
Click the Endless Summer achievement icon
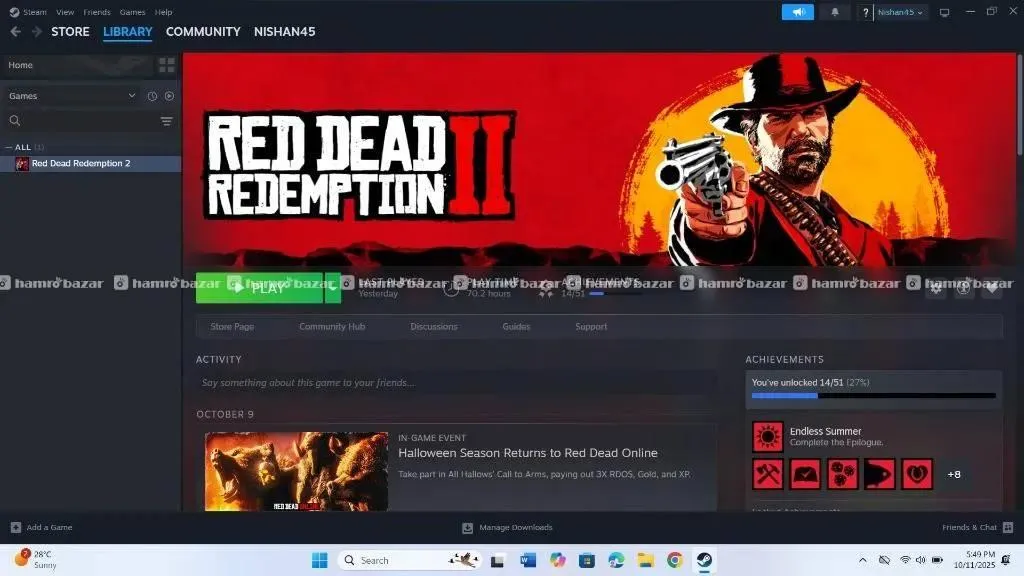(768, 437)
